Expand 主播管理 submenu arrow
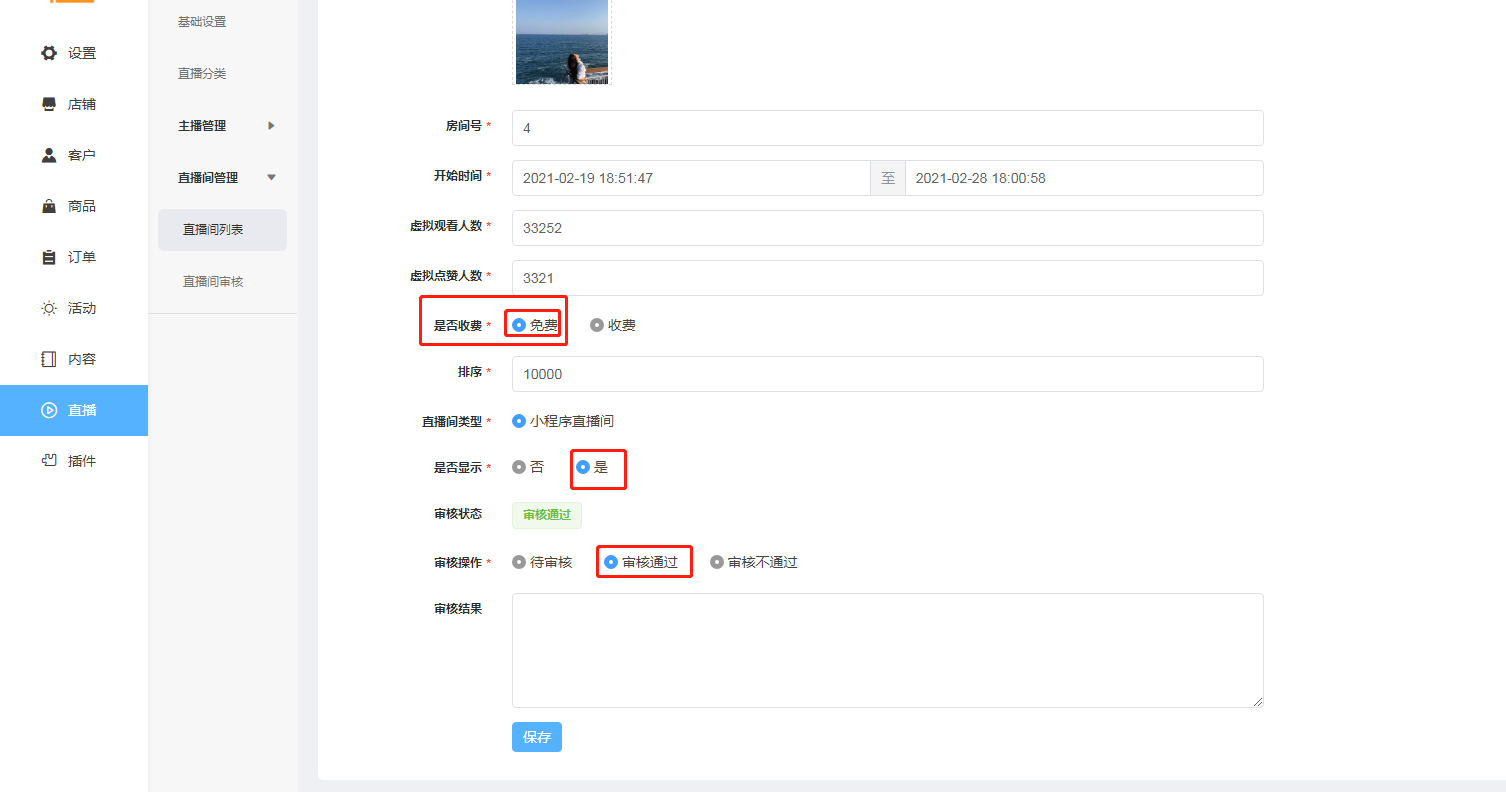The image size is (1506, 792). click(271, 126)
